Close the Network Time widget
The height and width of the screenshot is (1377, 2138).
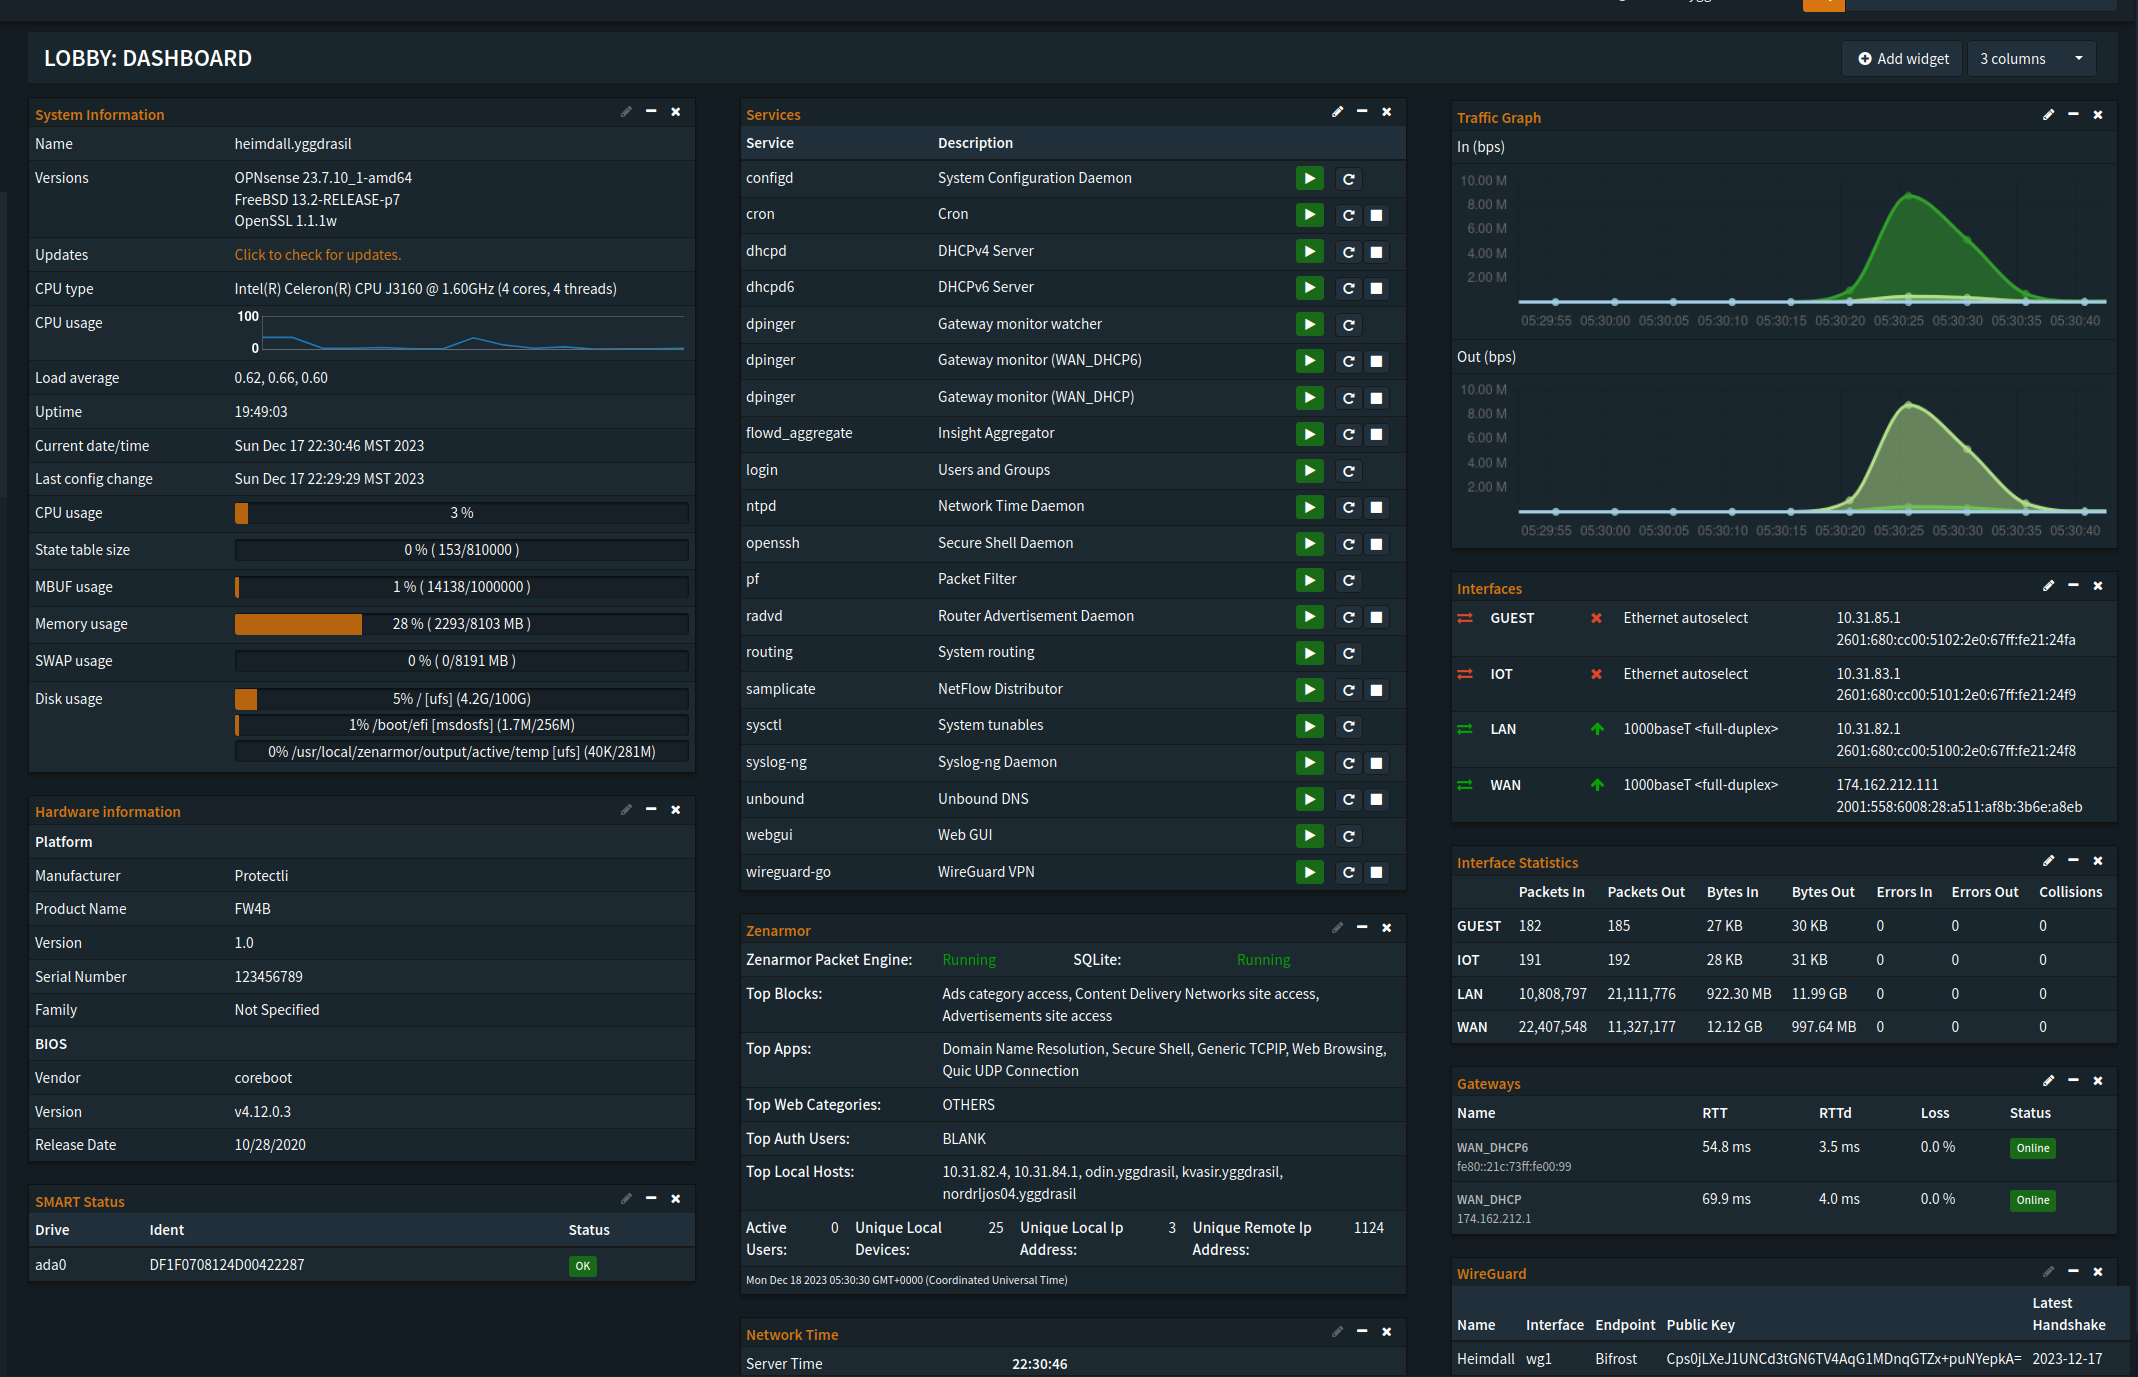(x=1387, y=1332)
